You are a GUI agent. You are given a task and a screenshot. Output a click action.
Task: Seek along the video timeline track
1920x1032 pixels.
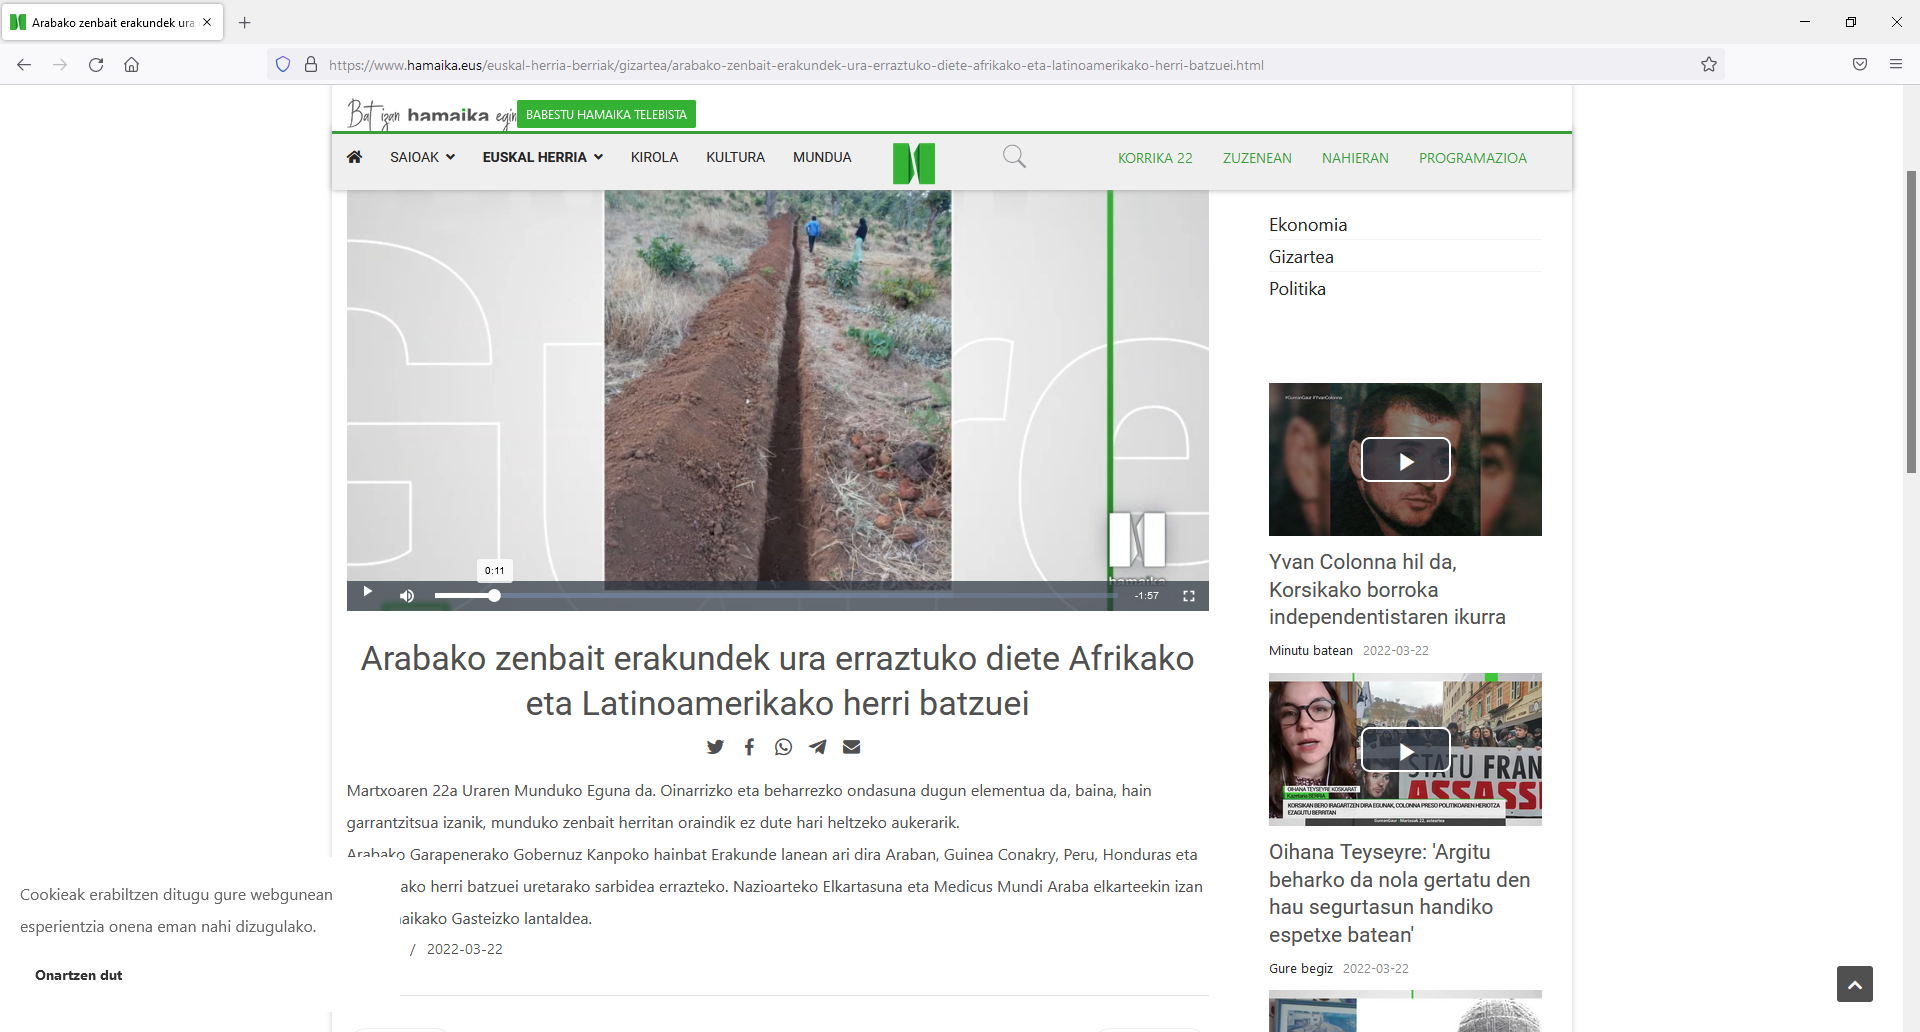tap(775, 595)
